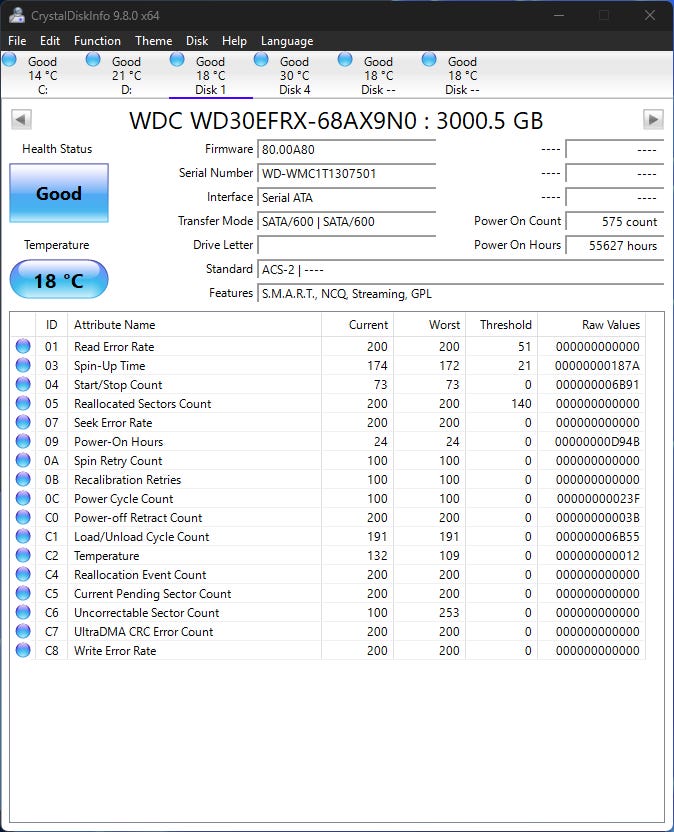Click status orb of Disk 4
This screenshot has width=674, height=832.
261,59
